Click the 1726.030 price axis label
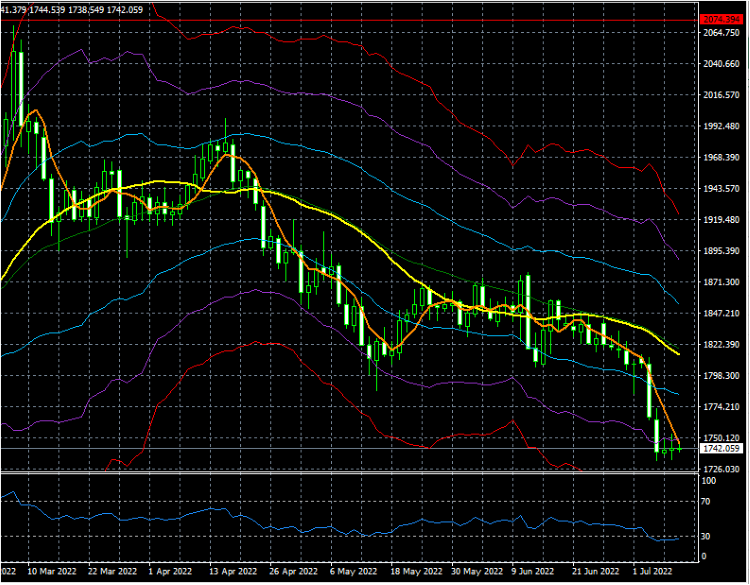750x585 pixels. pos(721,469)
